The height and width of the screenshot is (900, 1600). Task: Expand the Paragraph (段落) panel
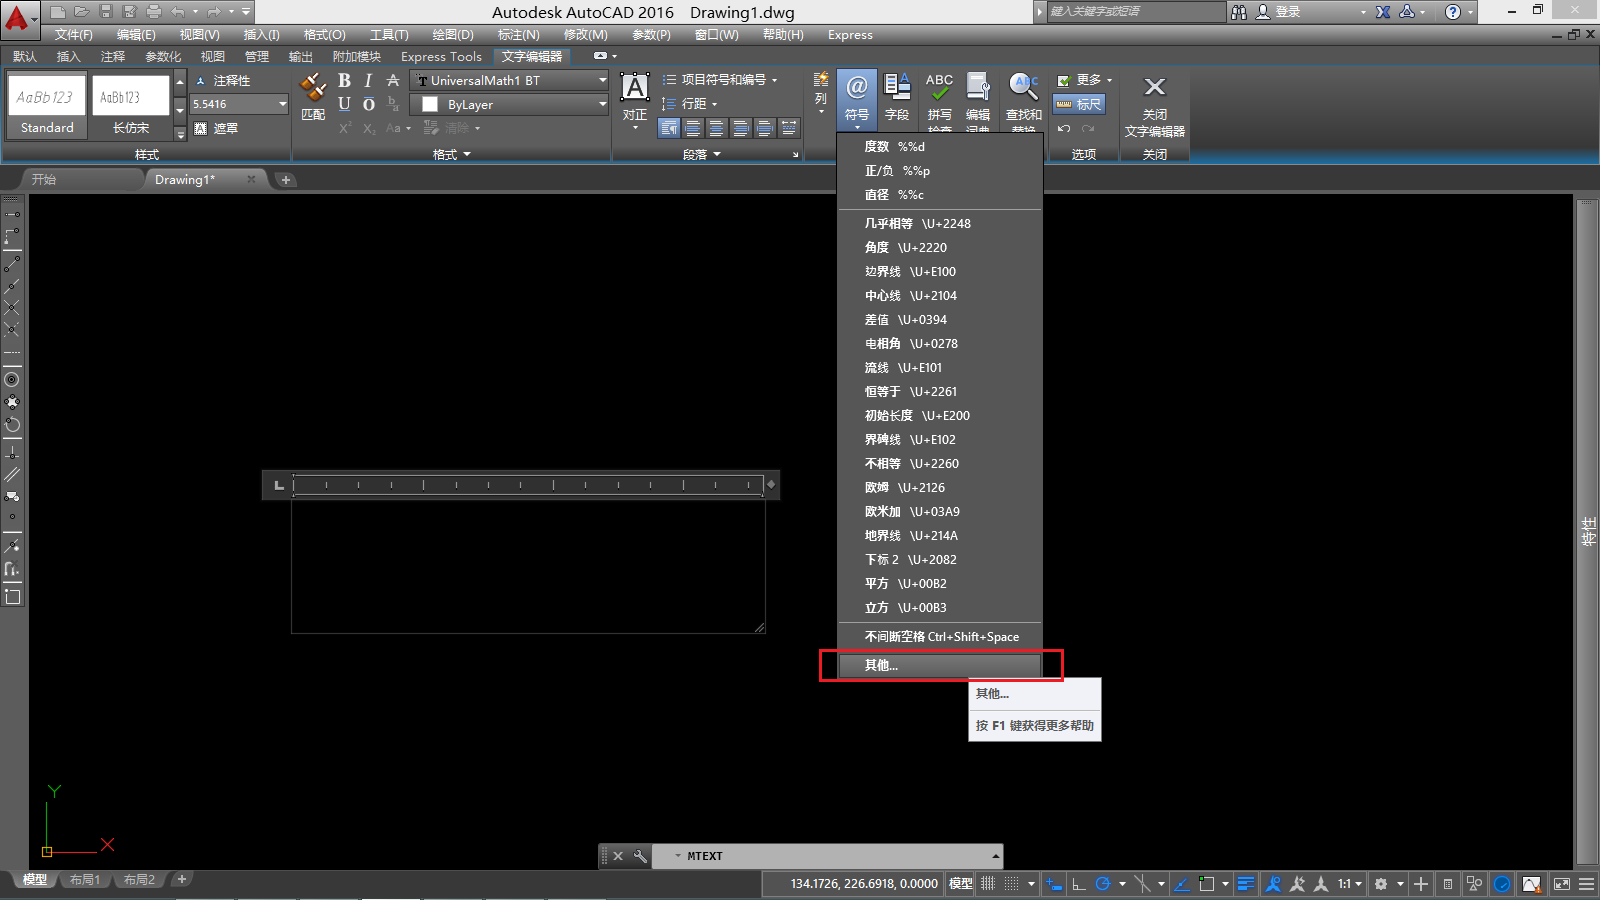pyautogui.click(x=701, y=154)
